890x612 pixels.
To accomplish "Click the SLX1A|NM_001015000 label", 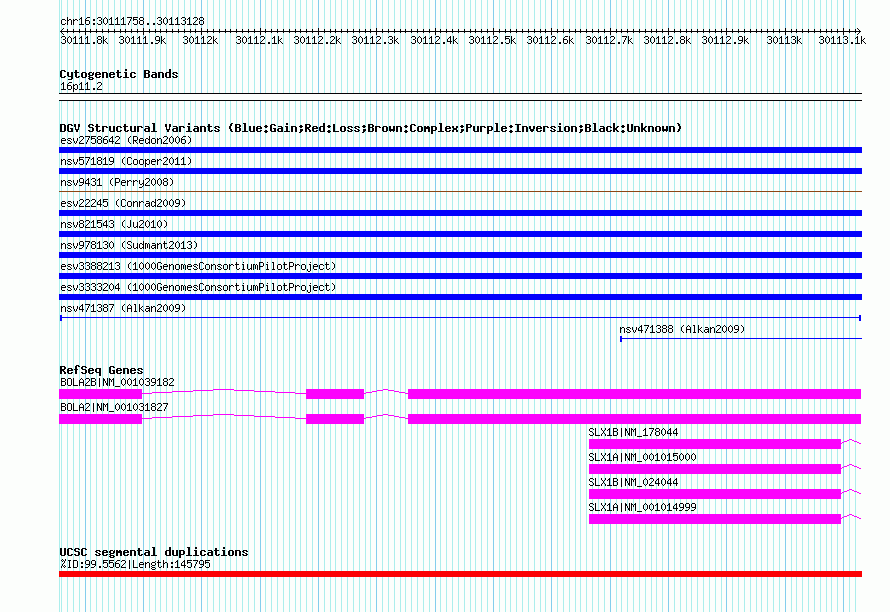I will (x=643, y=457).
